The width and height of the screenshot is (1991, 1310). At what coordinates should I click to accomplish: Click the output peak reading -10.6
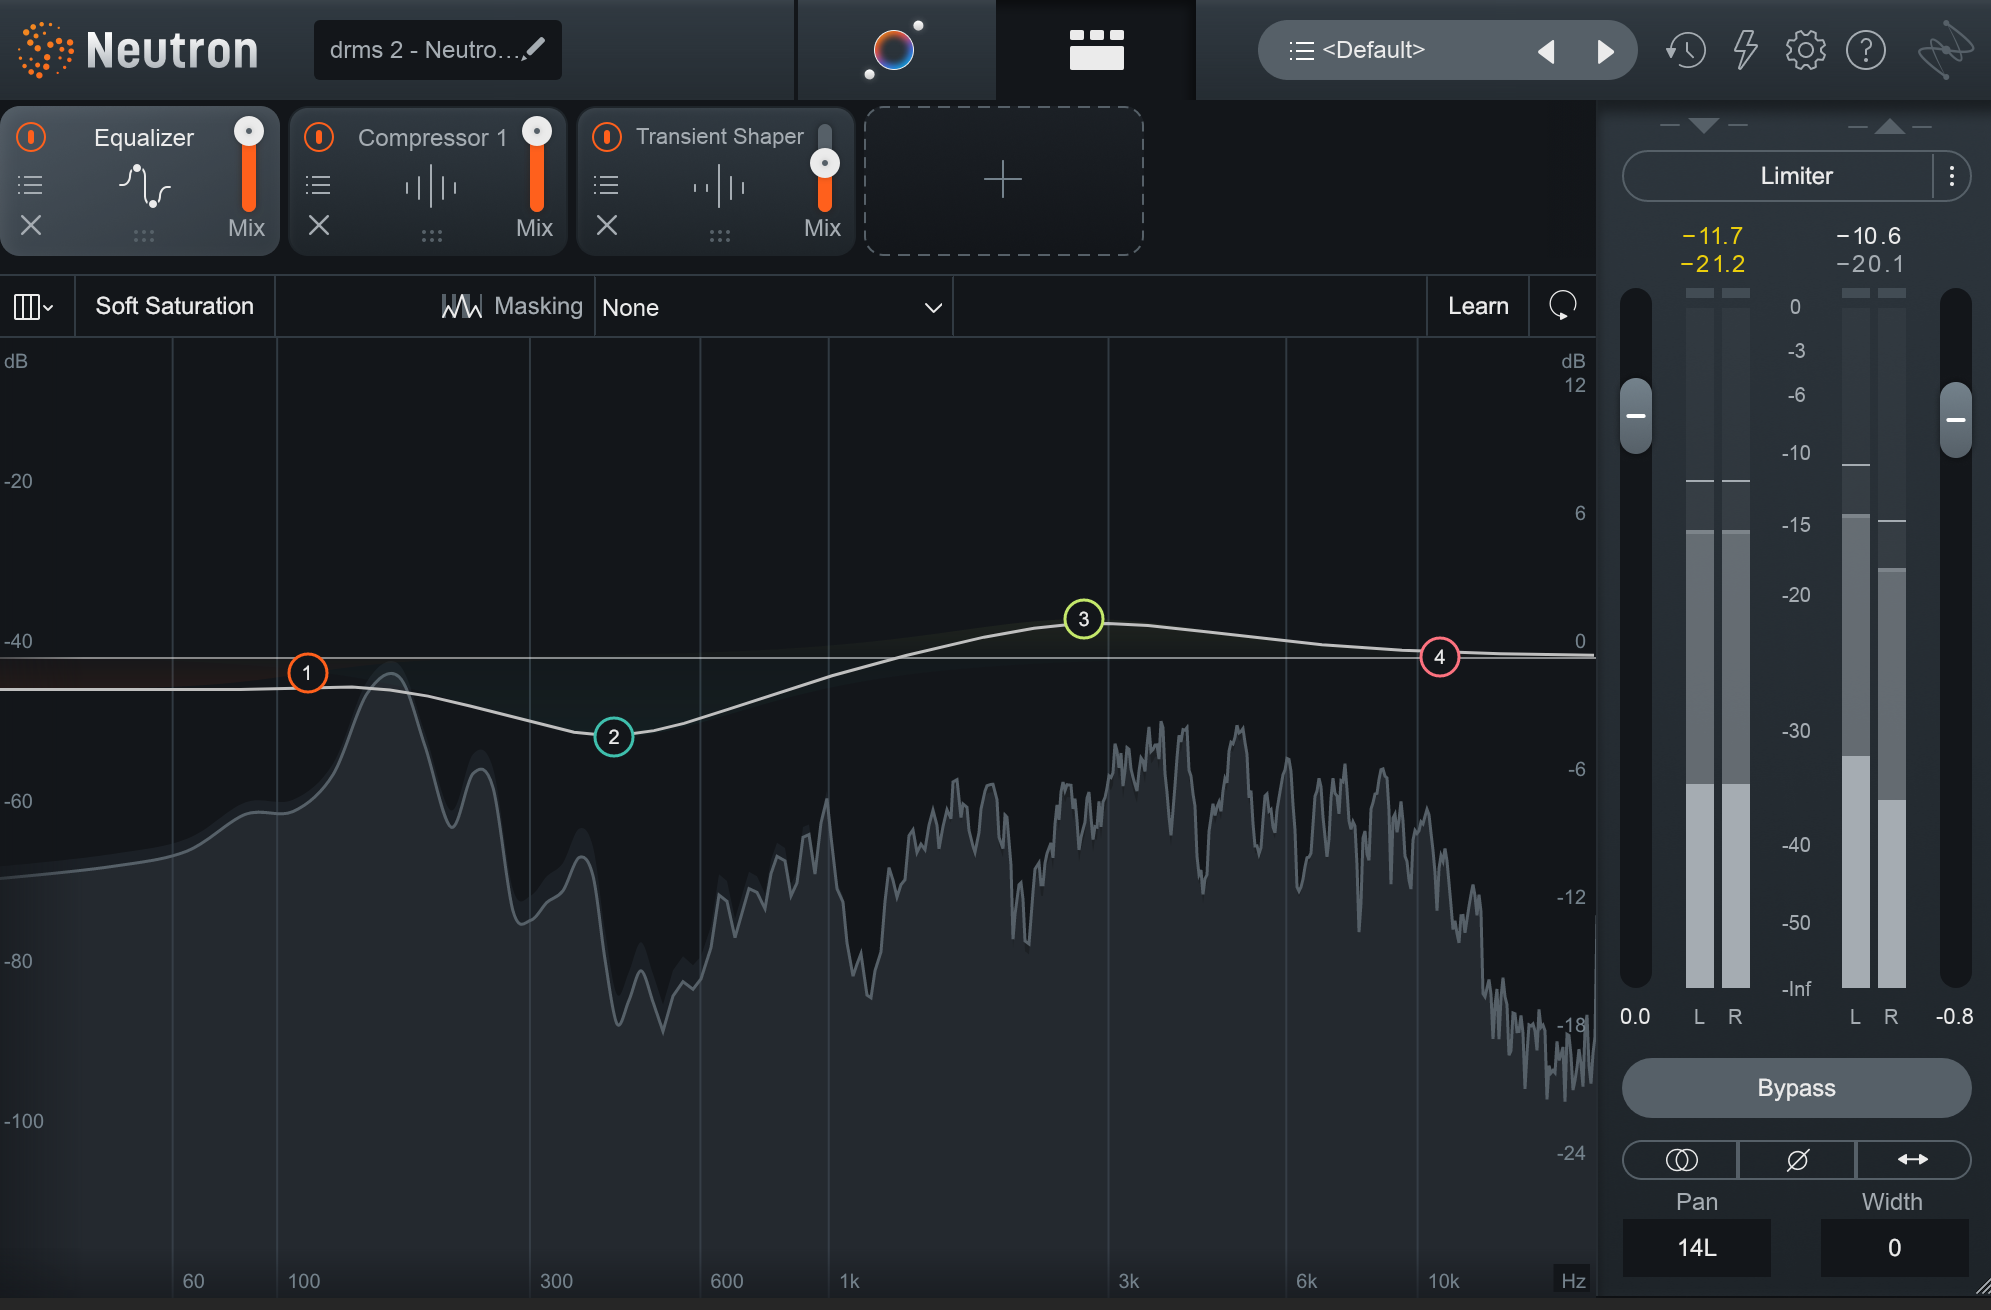(x=1869, y=236)
